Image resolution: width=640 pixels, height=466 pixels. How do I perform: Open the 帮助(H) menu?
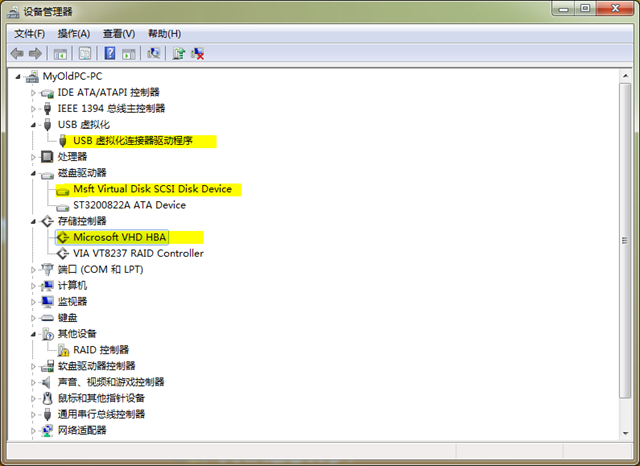tap(164, 33)
